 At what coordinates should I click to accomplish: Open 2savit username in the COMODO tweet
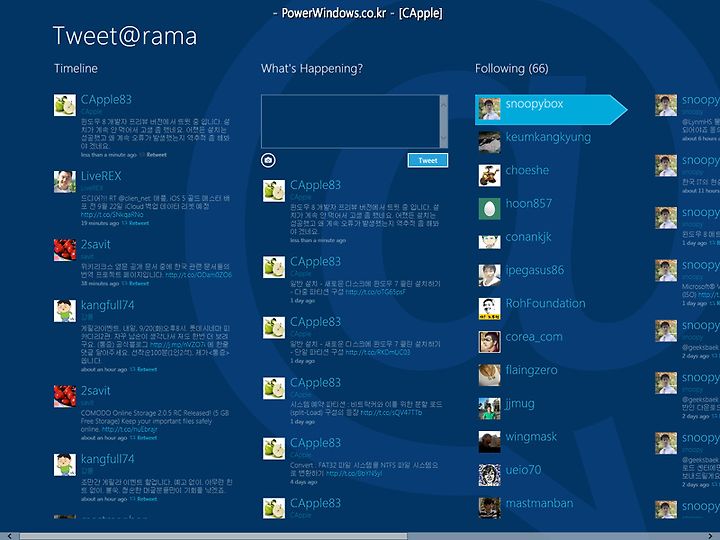pos(96,391)
